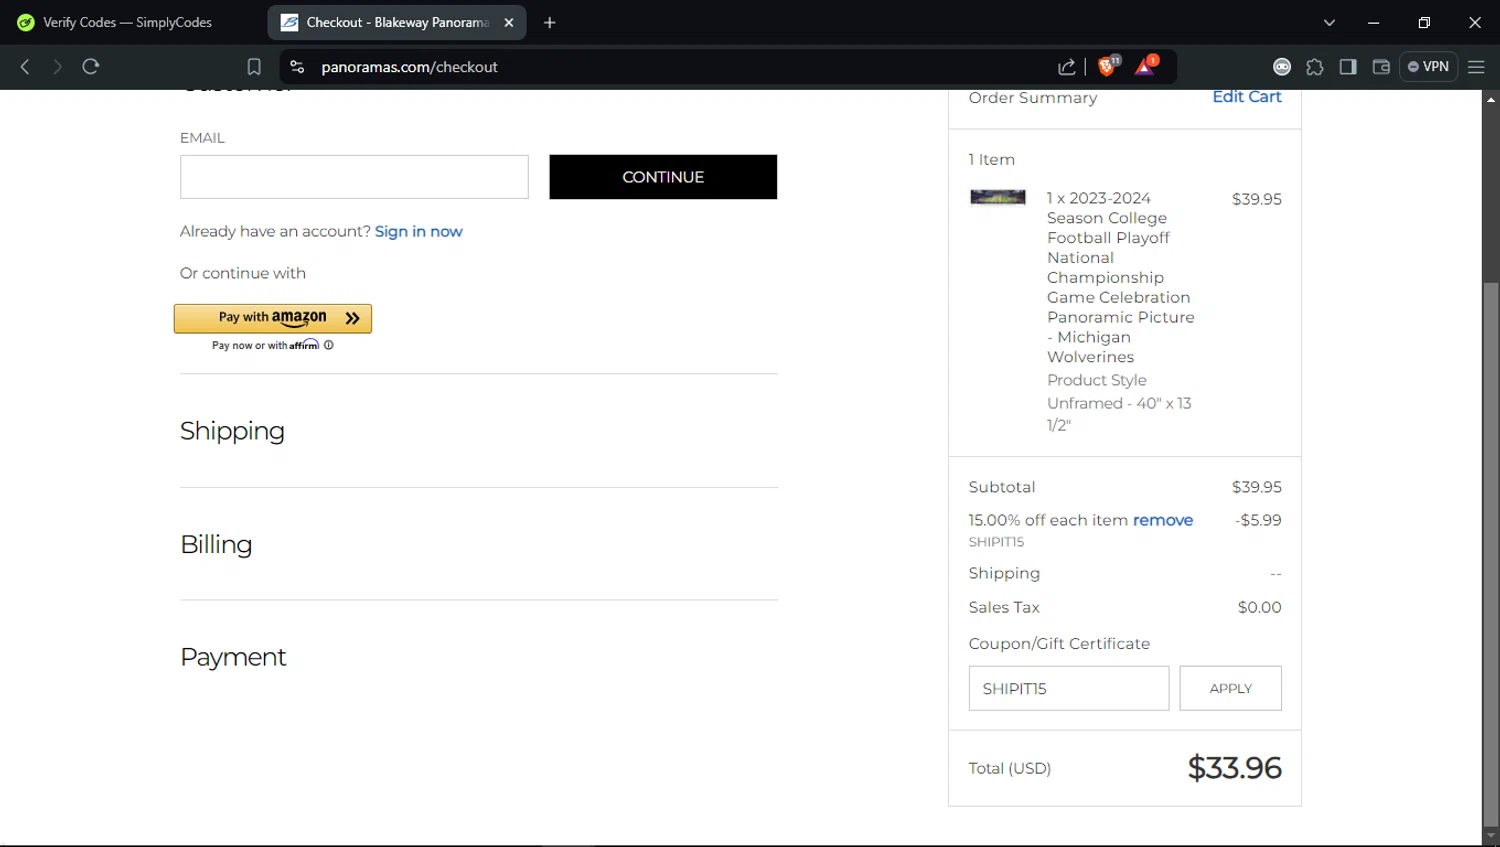
Task: Open browser extensions puzzle icon
Action: click(x=1315, y=67)
